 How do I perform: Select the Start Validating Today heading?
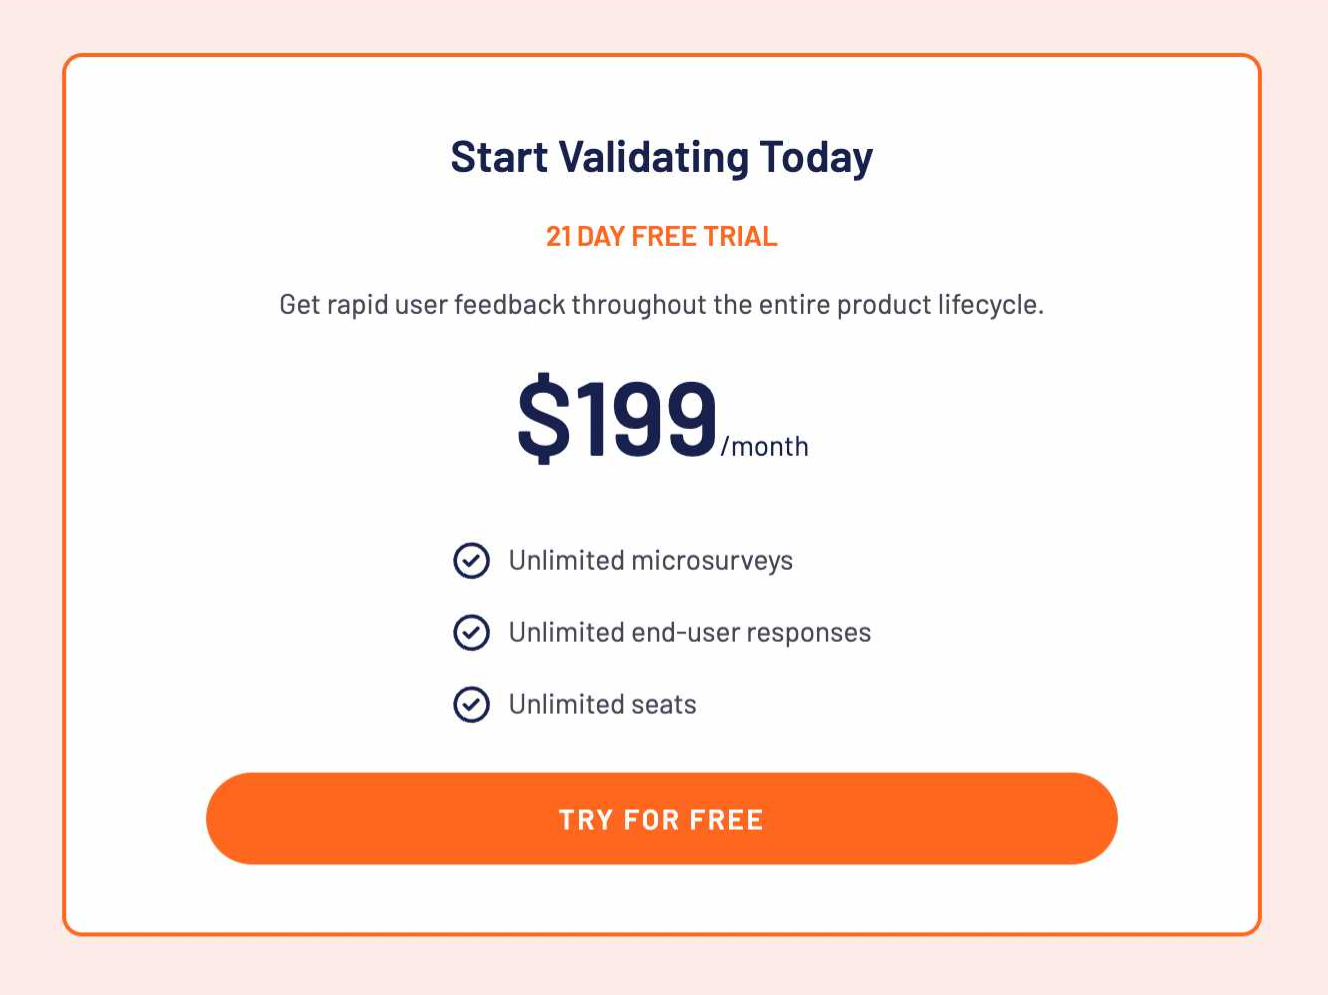click(x=661, y=158)
